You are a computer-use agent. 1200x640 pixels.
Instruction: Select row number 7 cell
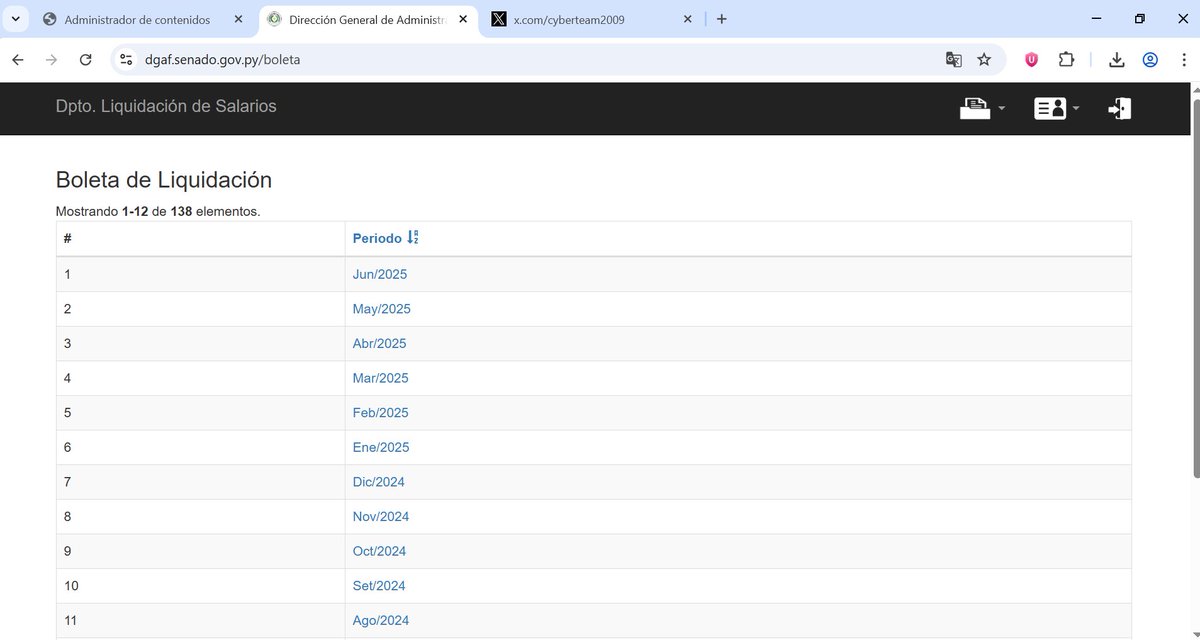(x=201, y=482)
